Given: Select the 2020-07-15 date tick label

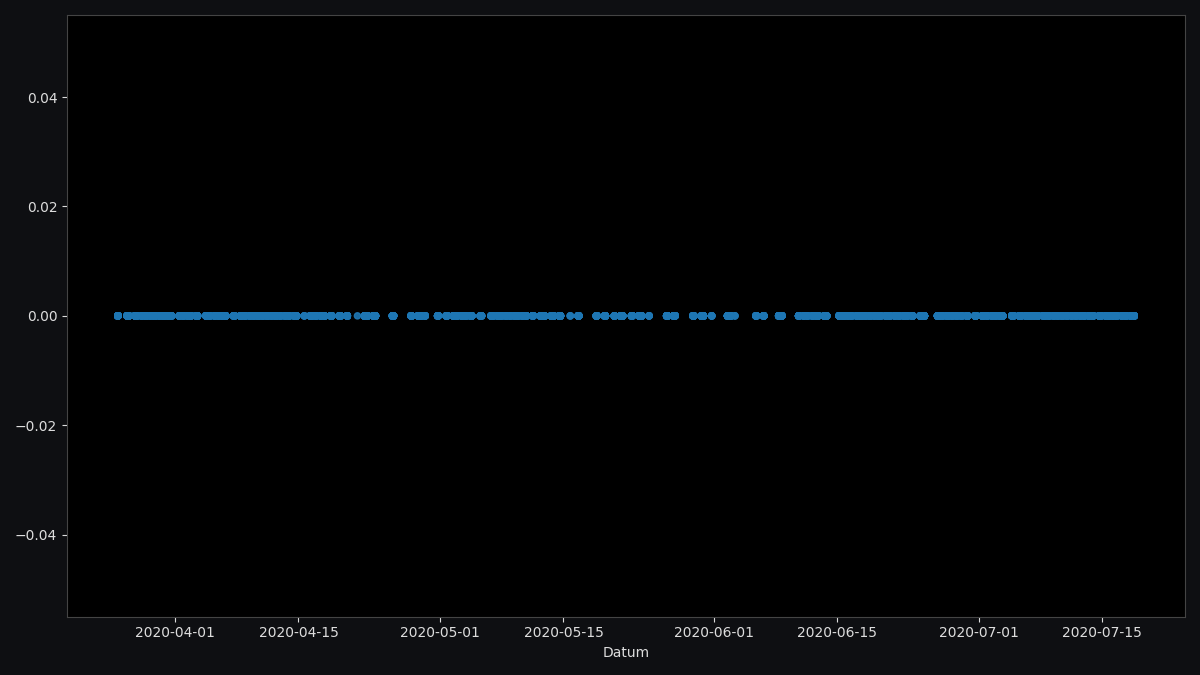Looking at the screenshot, I should 1102,632.
